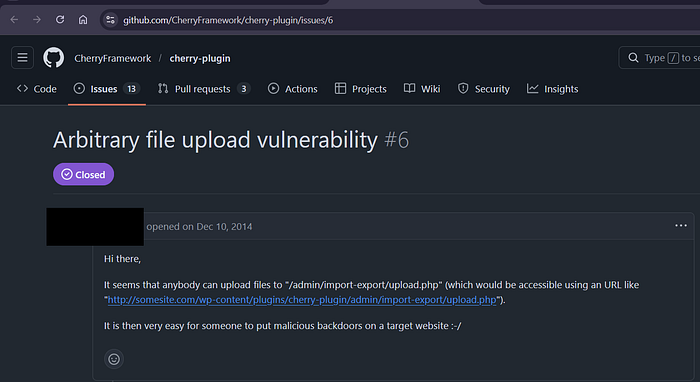Click the purple Closed status badge

[x=83, y=174]
